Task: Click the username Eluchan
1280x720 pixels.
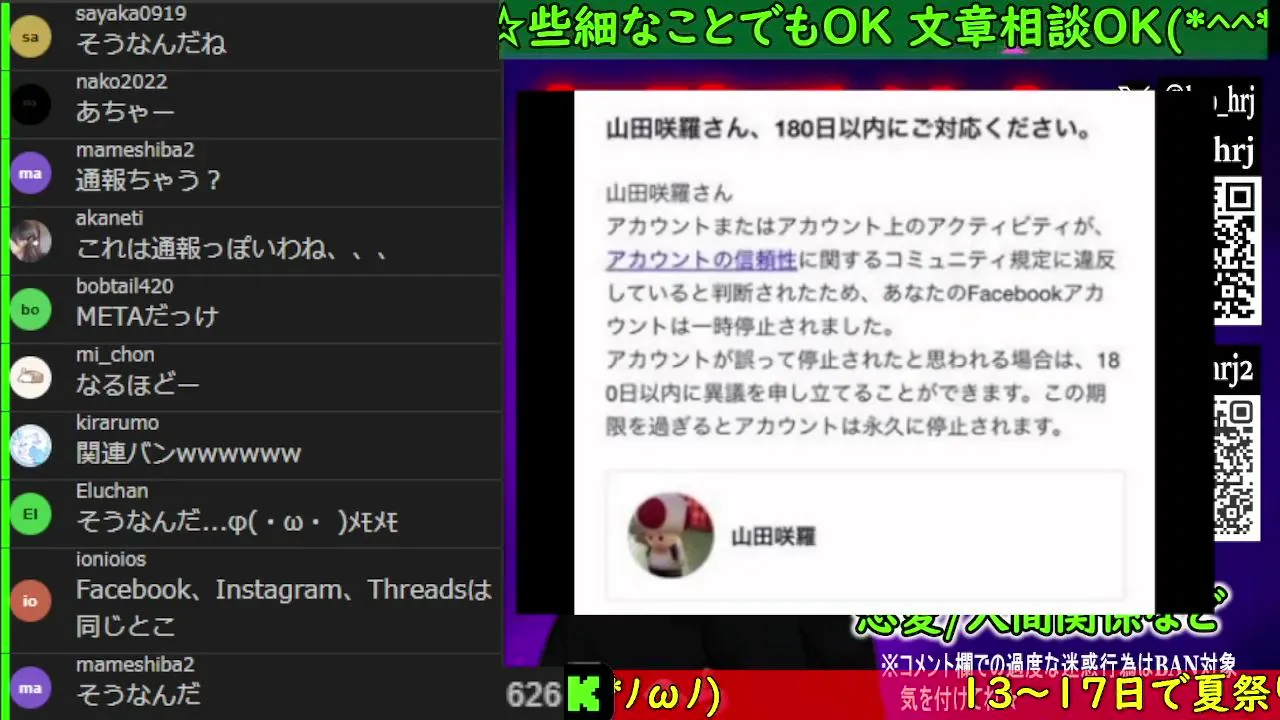Action: [x=112, y=490]
